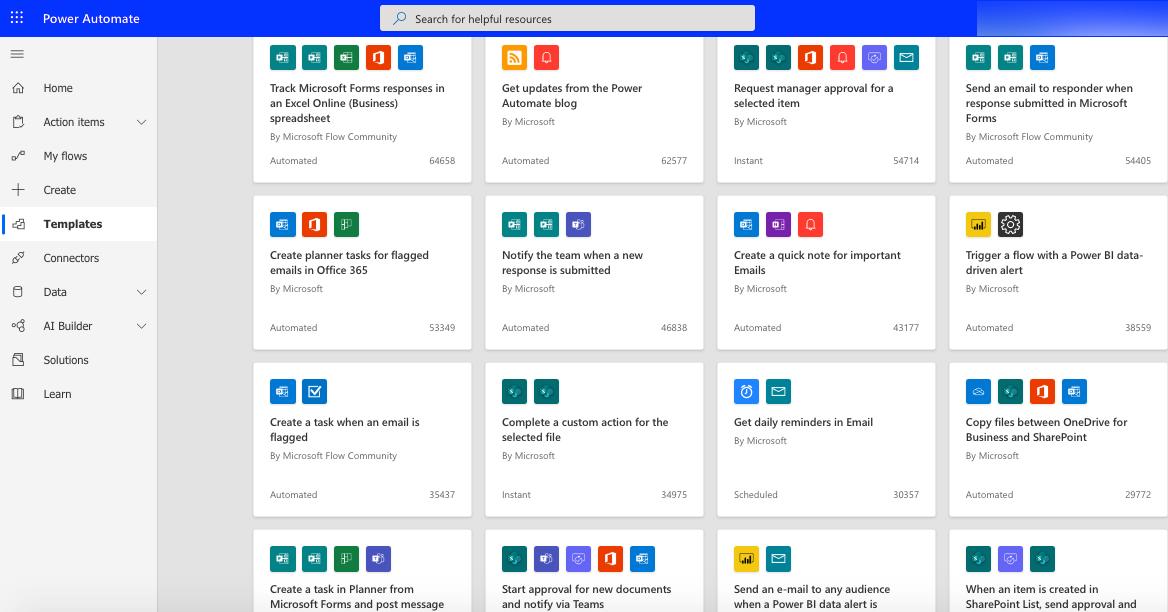This screenshot has width=1168, height=612.
Task: Go to Home in the sidebar
Action: (78, 88)
